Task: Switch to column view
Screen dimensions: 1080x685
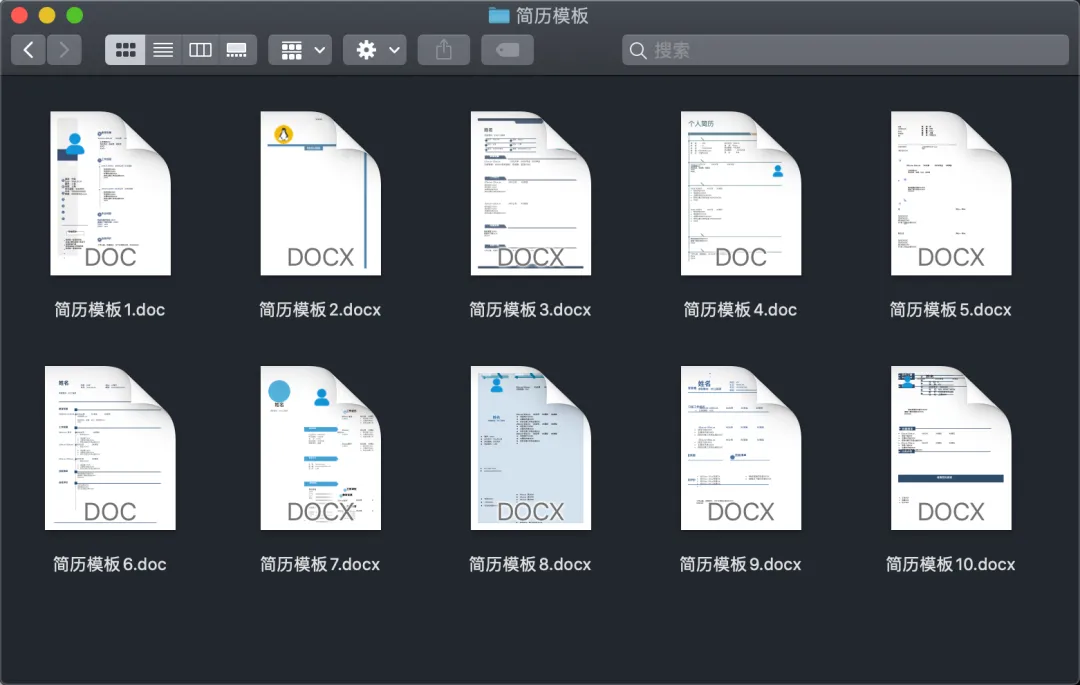Action: point(200,50)
